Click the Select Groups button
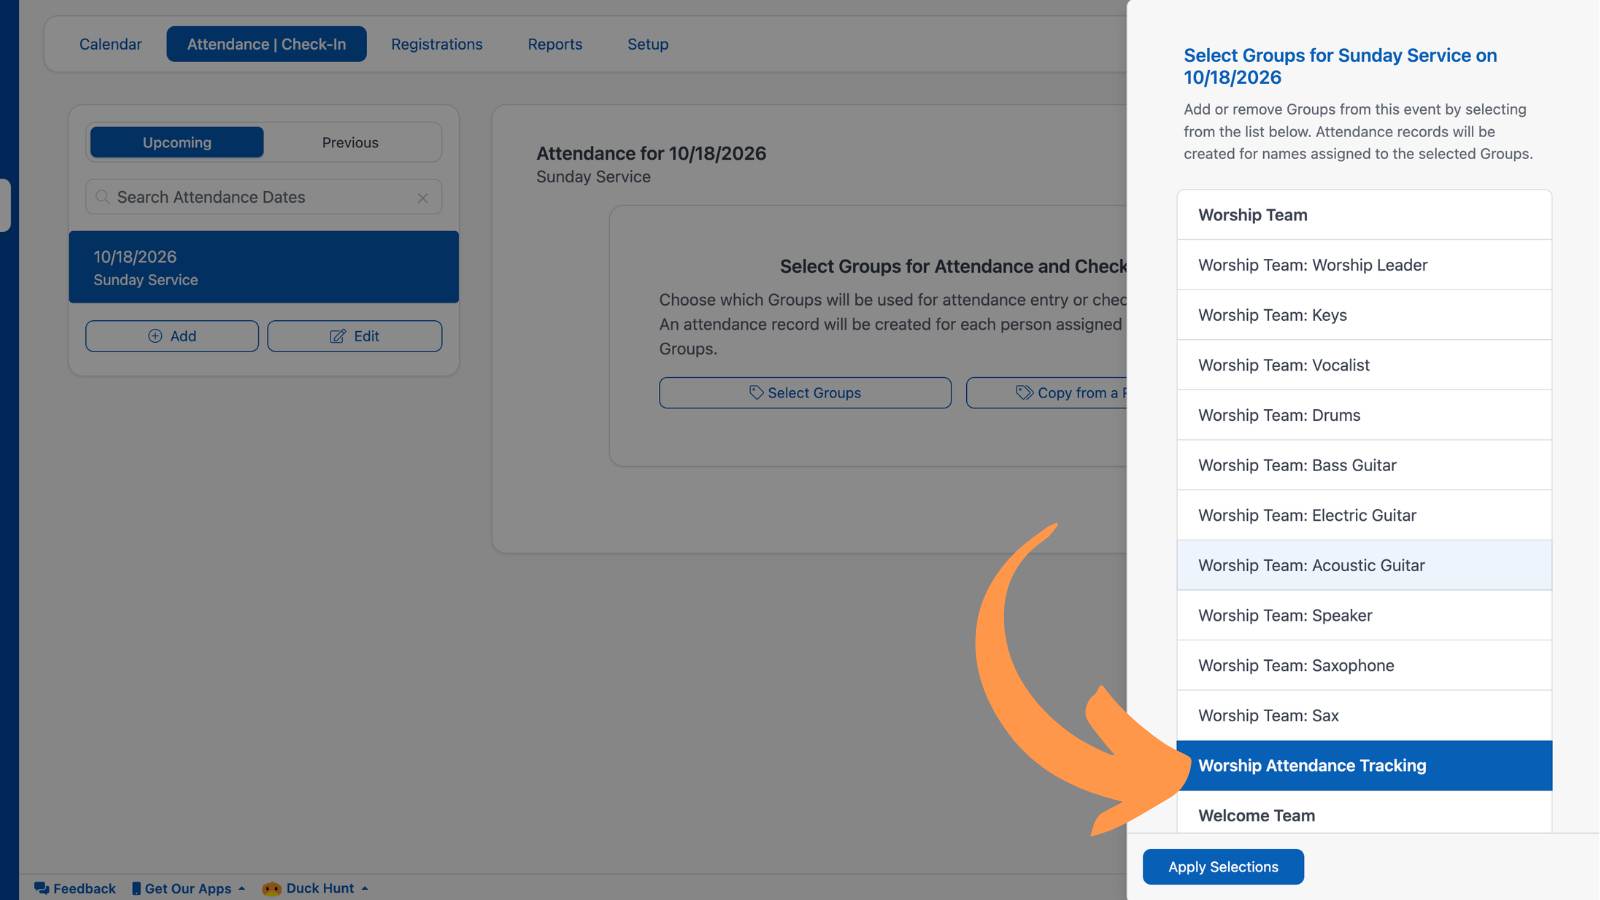The image size is (1600, 900). pyautogui.click(x=805, y=393)
